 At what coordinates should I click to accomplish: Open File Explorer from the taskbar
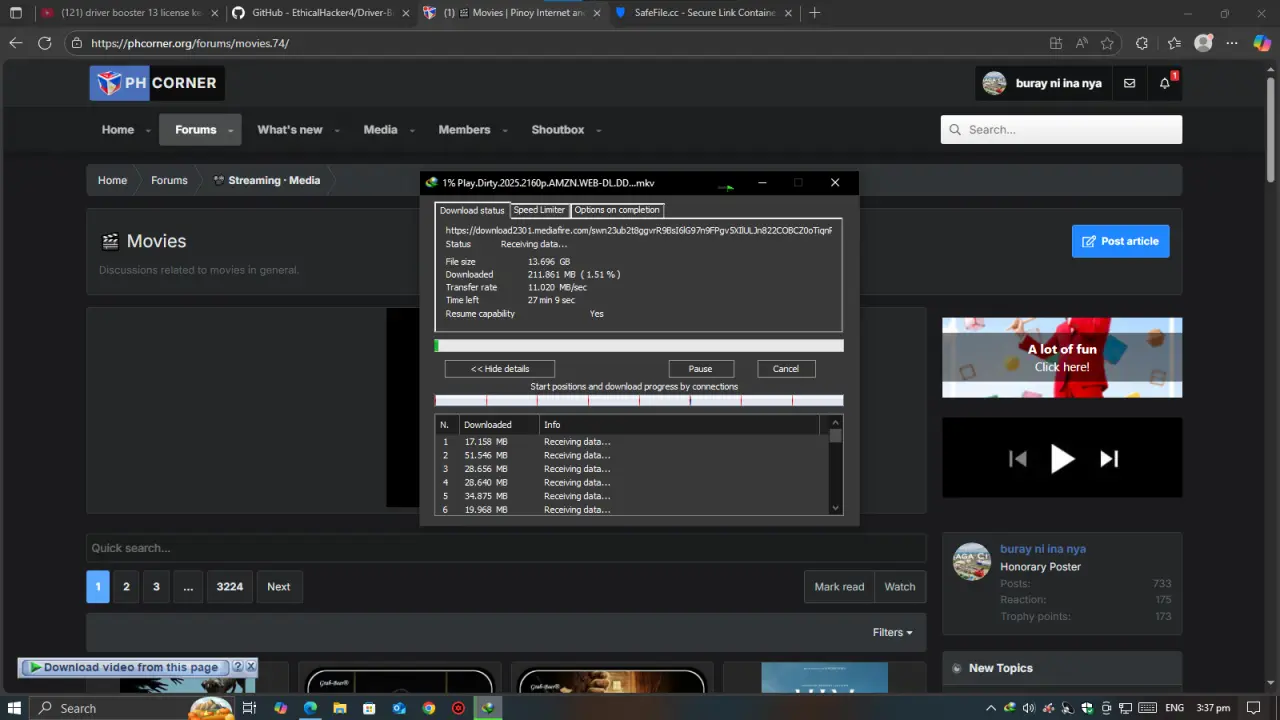[x=340, y=708]
